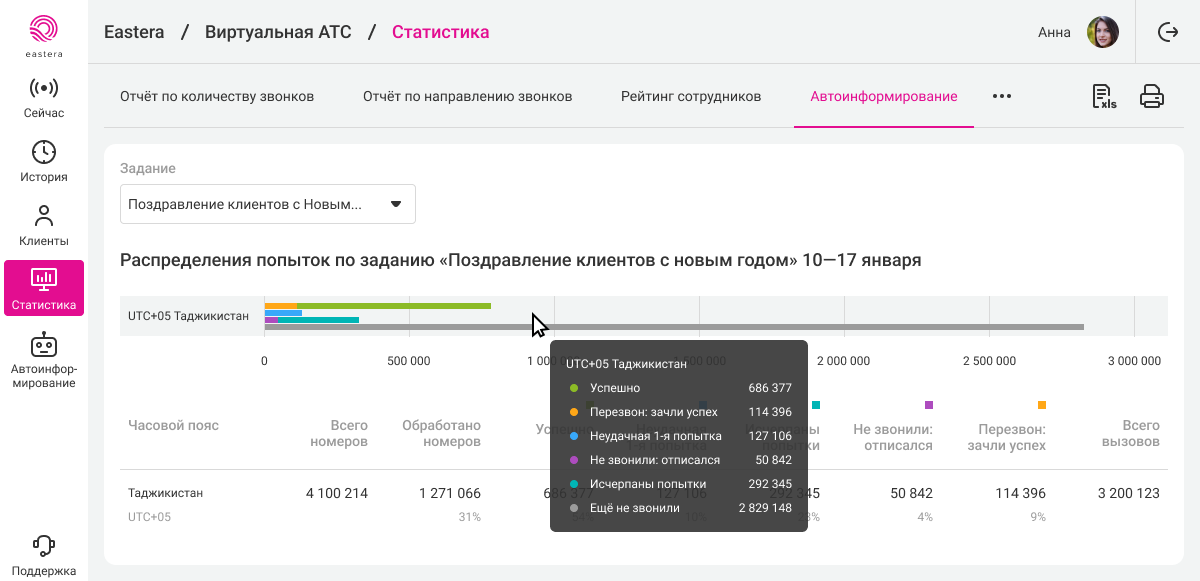Switch to Отчёт по количеству звонков tab
Screen dimensions: 1200x581
217,97
